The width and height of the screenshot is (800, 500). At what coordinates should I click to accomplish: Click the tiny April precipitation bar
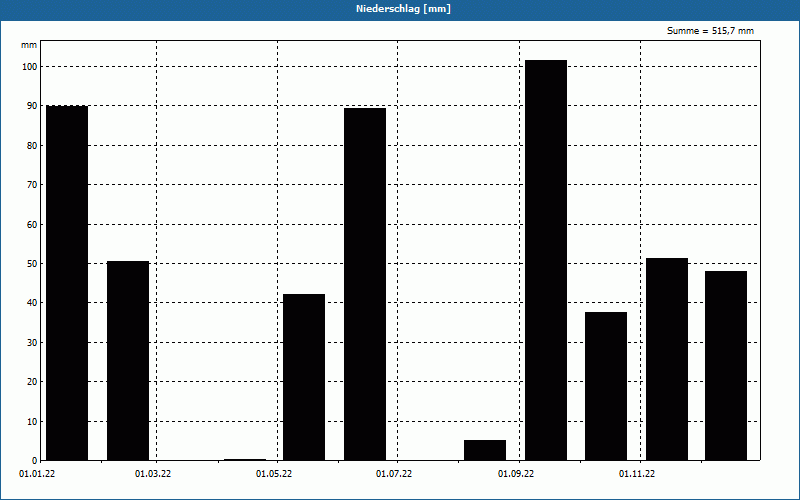click(x=245, y=460)
